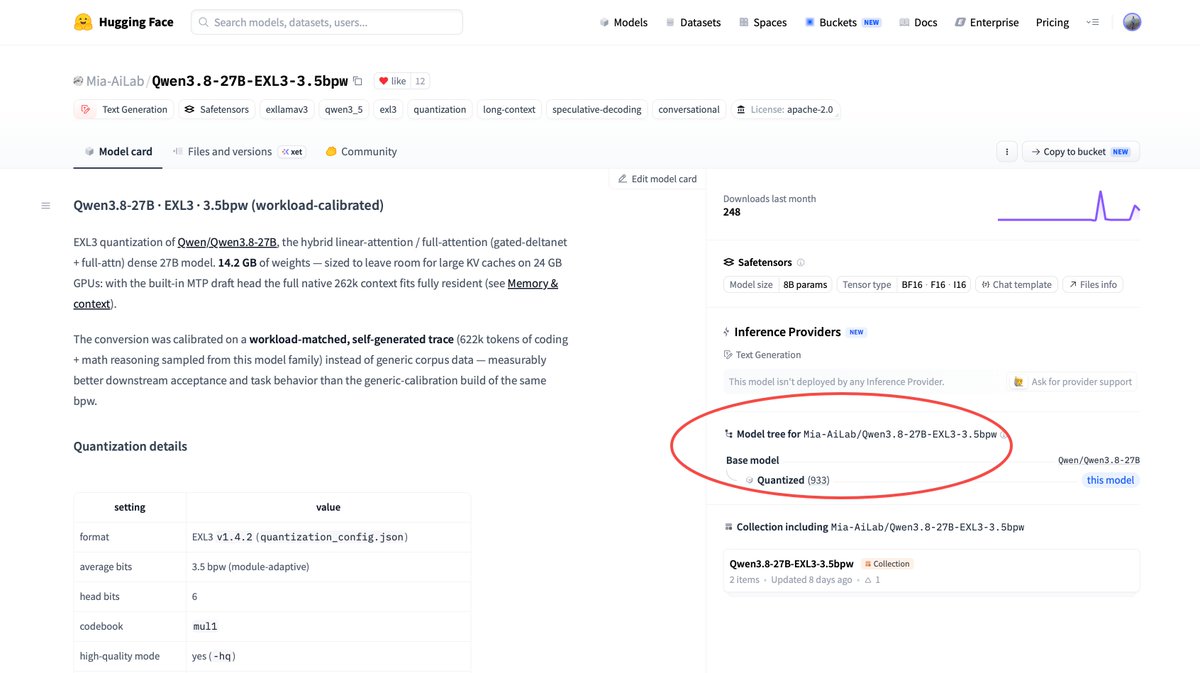This screenshot has width=1200, height=673.
Task: Open the Qwen/Qwen3.8-27B link in description
Action: tap(227, 242)
